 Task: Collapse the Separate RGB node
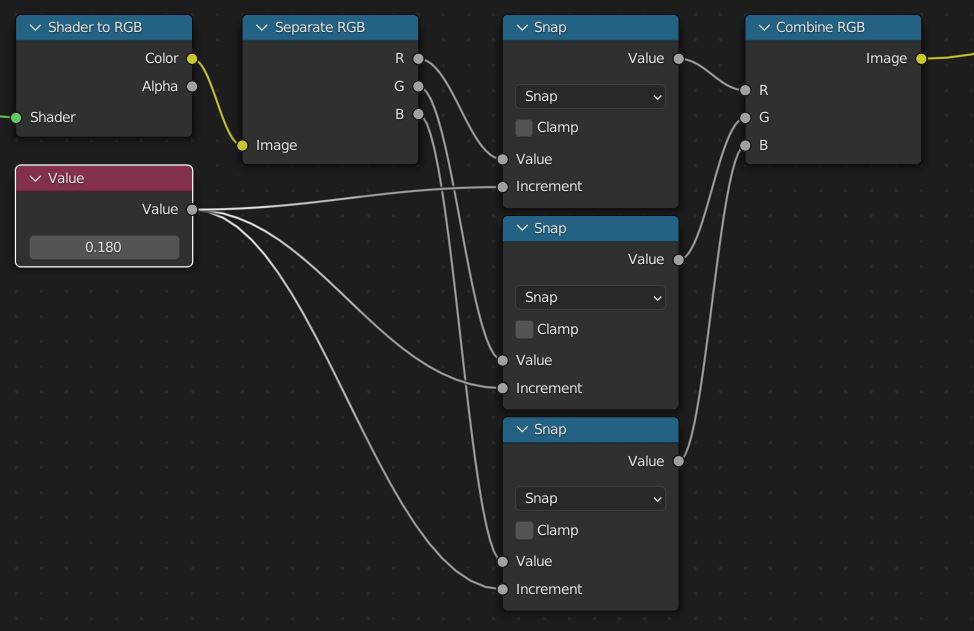[262, 27]
